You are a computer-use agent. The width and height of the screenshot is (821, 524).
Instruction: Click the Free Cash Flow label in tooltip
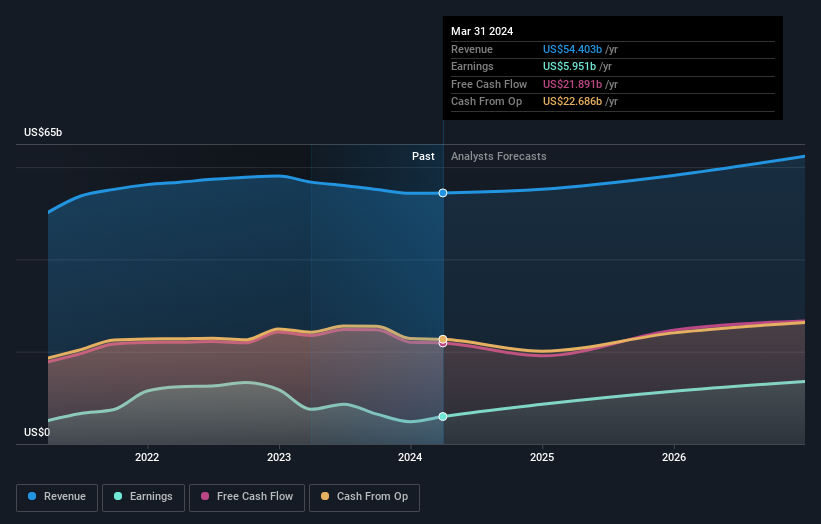[489, 84]
